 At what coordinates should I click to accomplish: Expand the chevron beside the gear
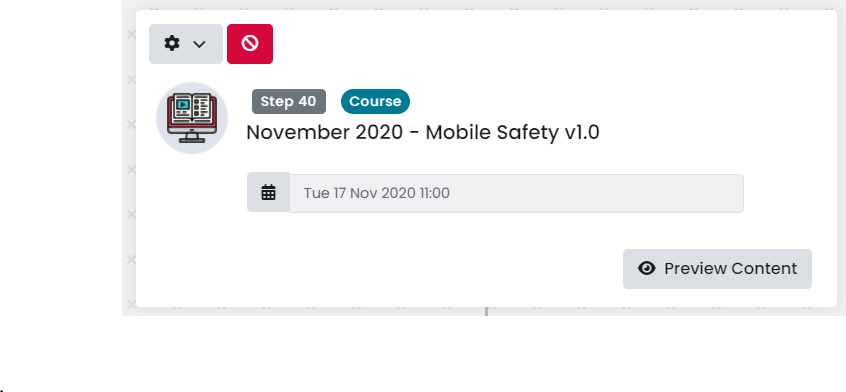(x=199, y=44)
